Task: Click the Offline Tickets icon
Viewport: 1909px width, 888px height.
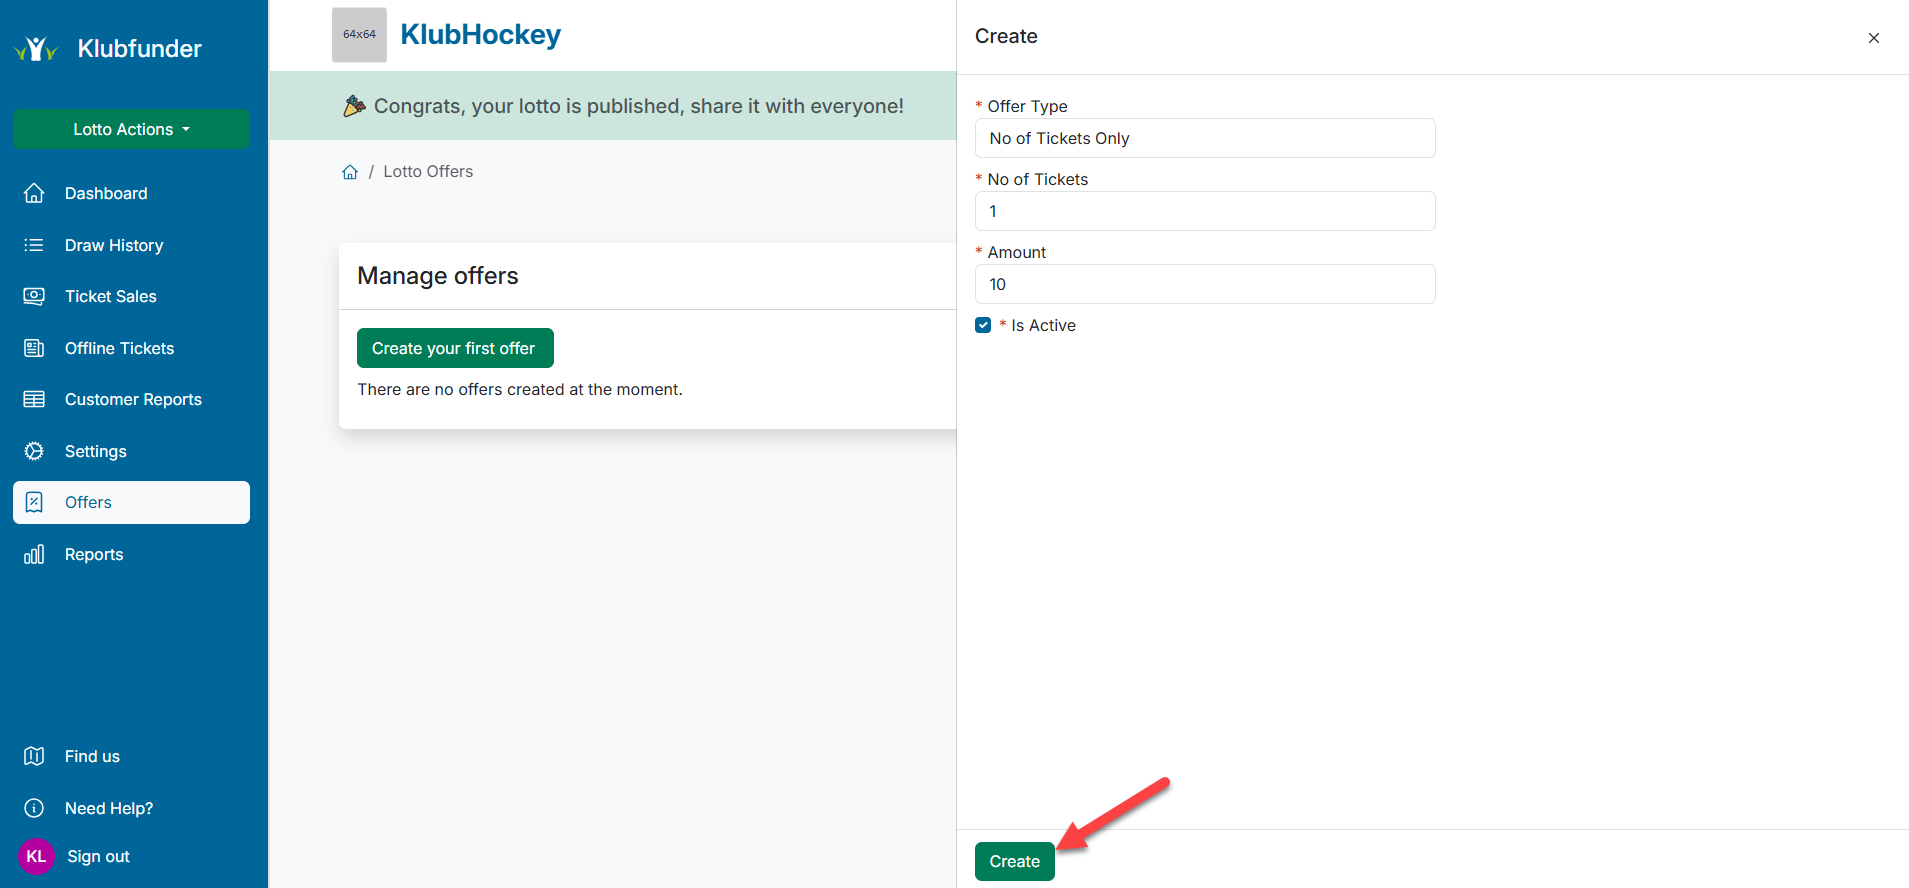Action: [34, 348]
